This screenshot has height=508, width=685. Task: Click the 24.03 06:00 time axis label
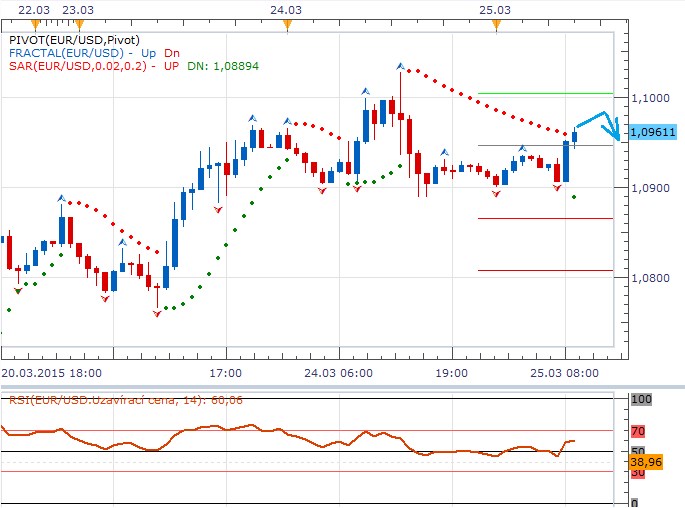[x=338, y=372]
